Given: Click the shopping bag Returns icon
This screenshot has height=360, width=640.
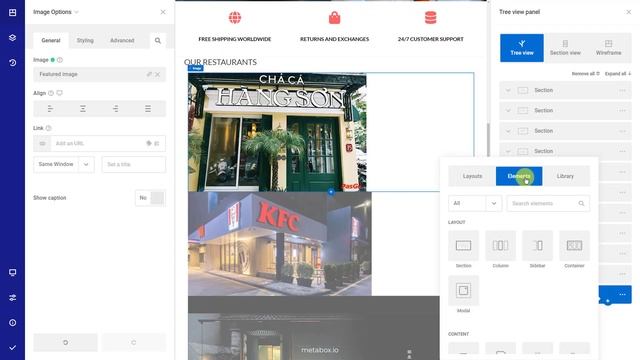Looking at the screenshot, I should tap(334, 18).
